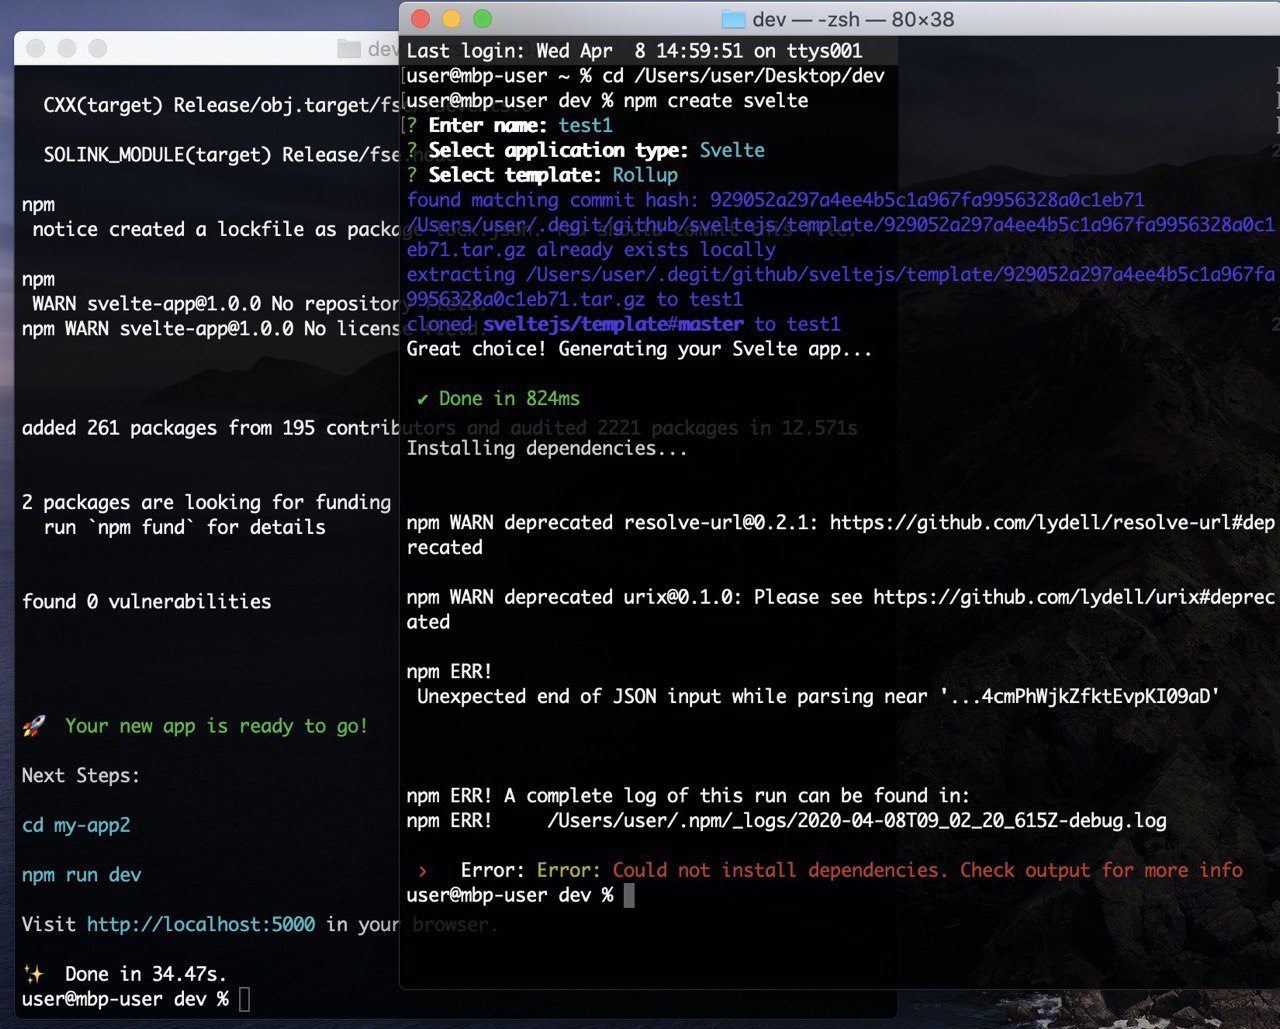Click the sparkles emoji next to 'Done in 34.47s'
Viewport: 1280px width, 1029px height.
(34, 974)
